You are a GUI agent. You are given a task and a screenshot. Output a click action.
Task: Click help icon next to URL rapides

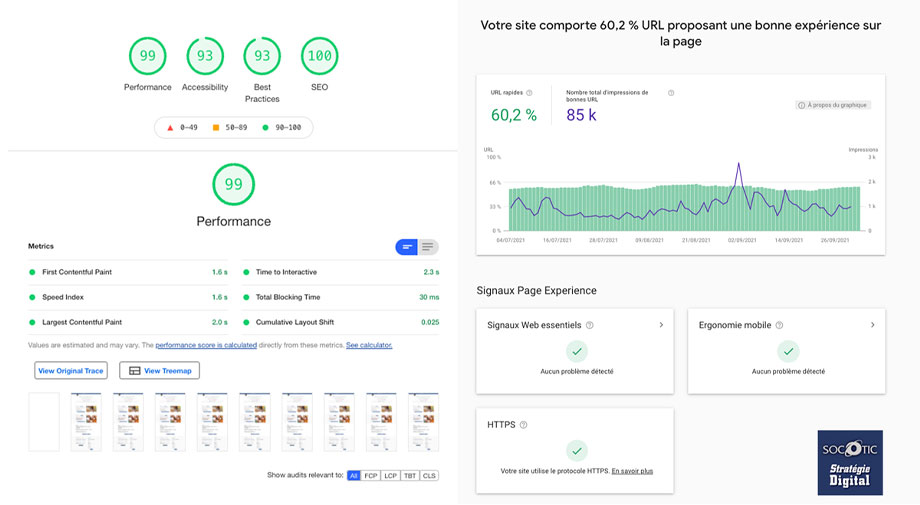[x=529, y=93]
